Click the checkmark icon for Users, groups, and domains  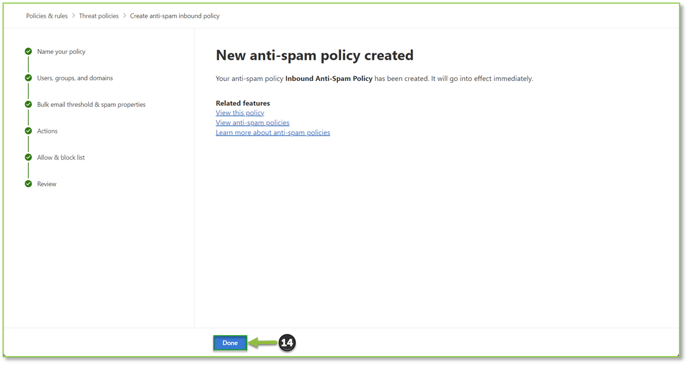pos(29,78)
